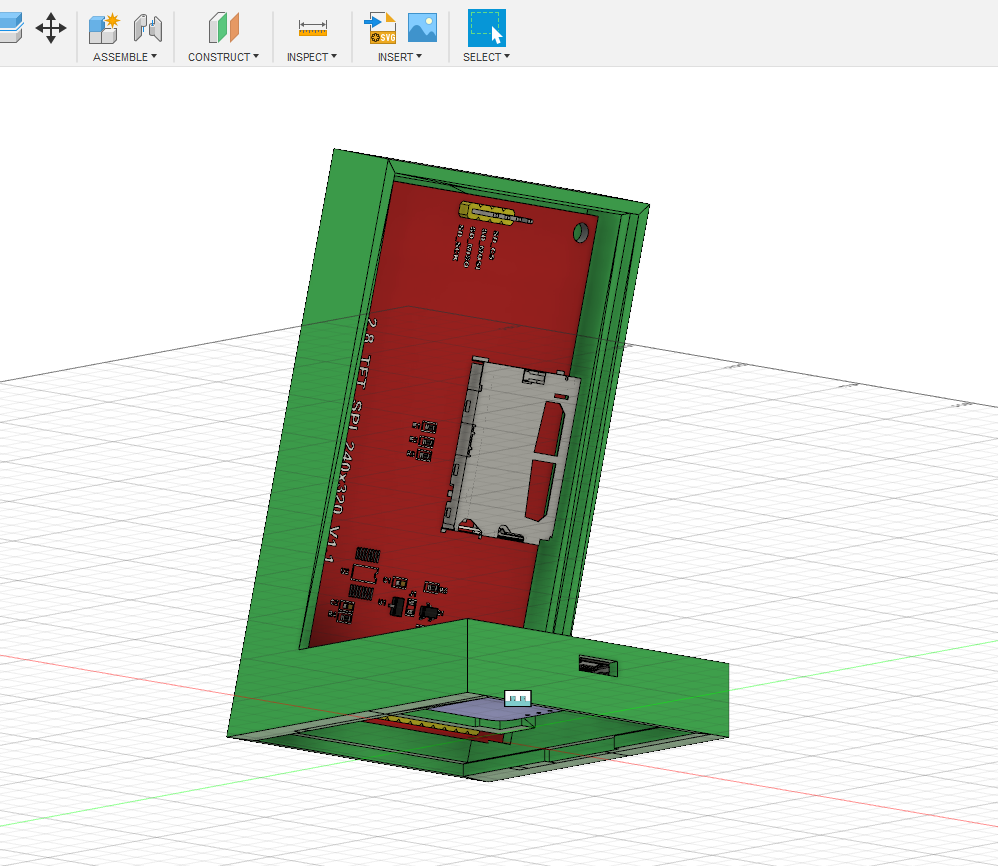The width and height of the screenshot is (998, 866).
Task: Expand the ASSEMBLE dropdown menu
Action: click(125, 57)
